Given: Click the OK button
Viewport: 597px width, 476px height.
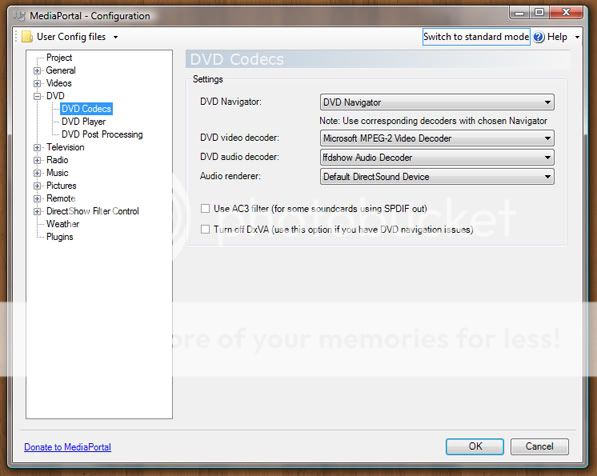Looking at the screenshot, I should pyautogui.click(x=475, y=446).
